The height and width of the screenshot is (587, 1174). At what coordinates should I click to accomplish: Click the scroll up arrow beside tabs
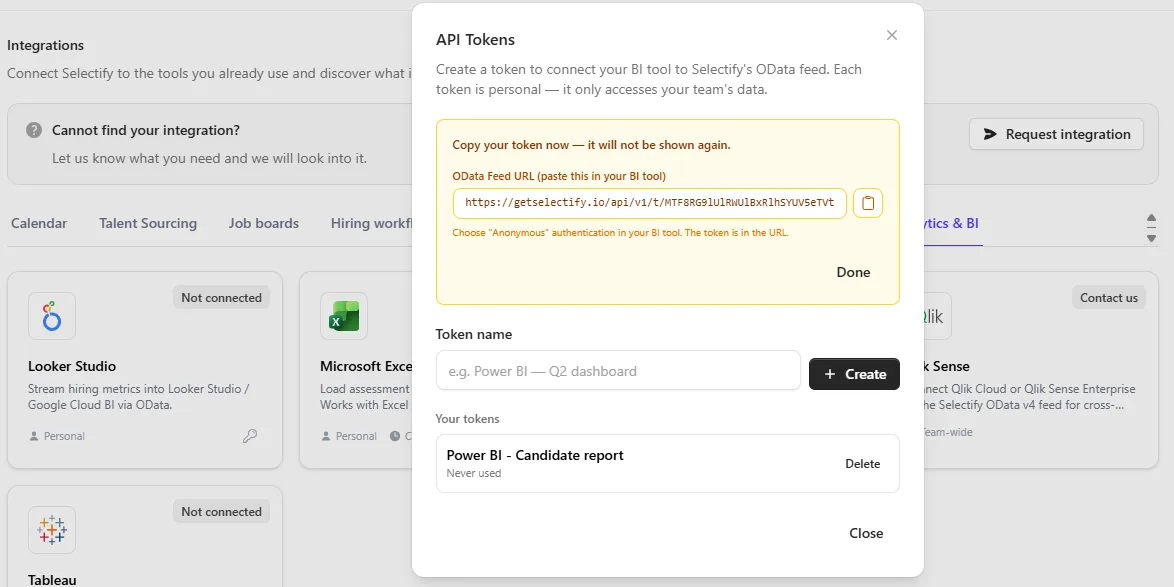(1152, 218)
